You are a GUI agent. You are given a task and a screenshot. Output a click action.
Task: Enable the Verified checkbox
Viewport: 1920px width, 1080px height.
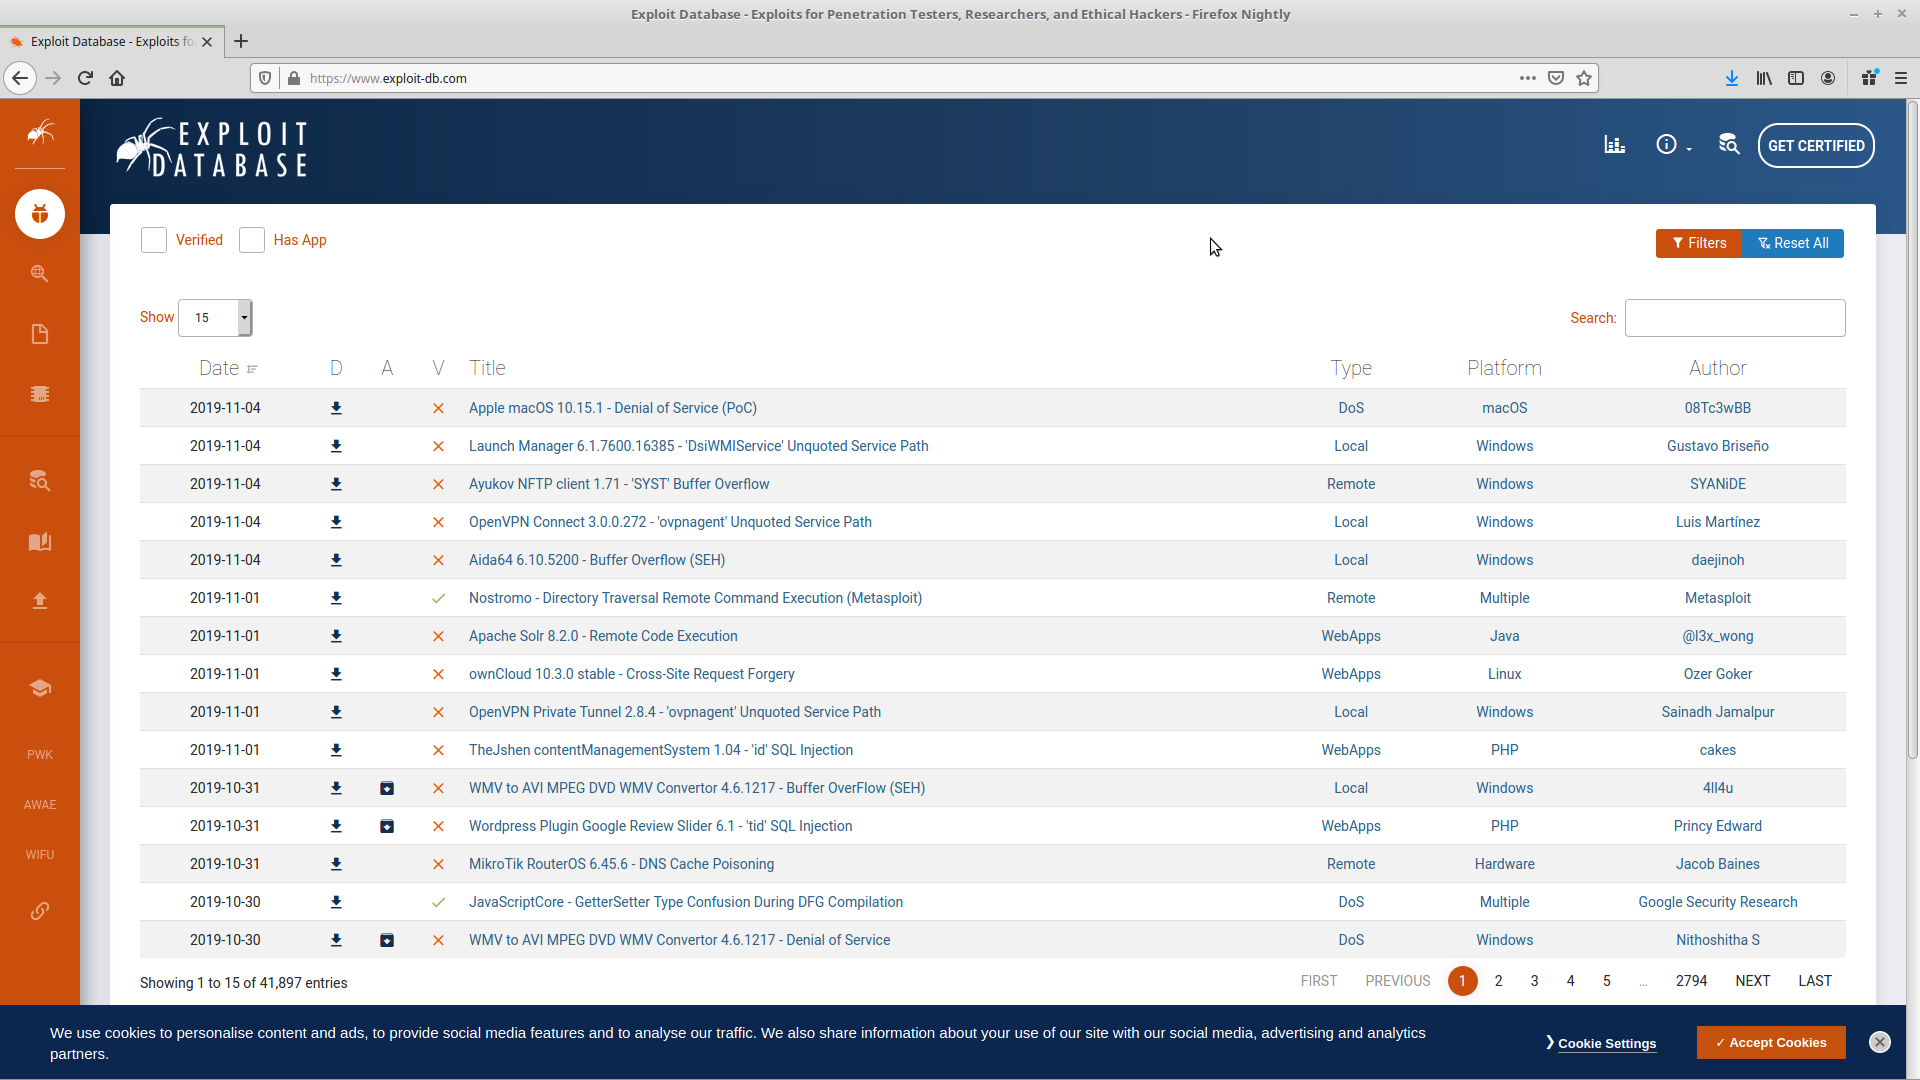[x=154, y=240]
